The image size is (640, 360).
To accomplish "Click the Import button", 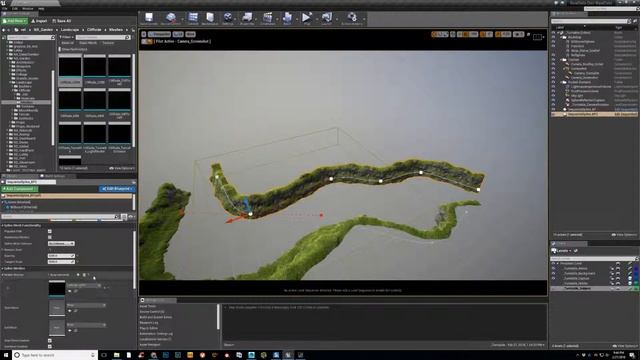I will [x=40, y=21].
